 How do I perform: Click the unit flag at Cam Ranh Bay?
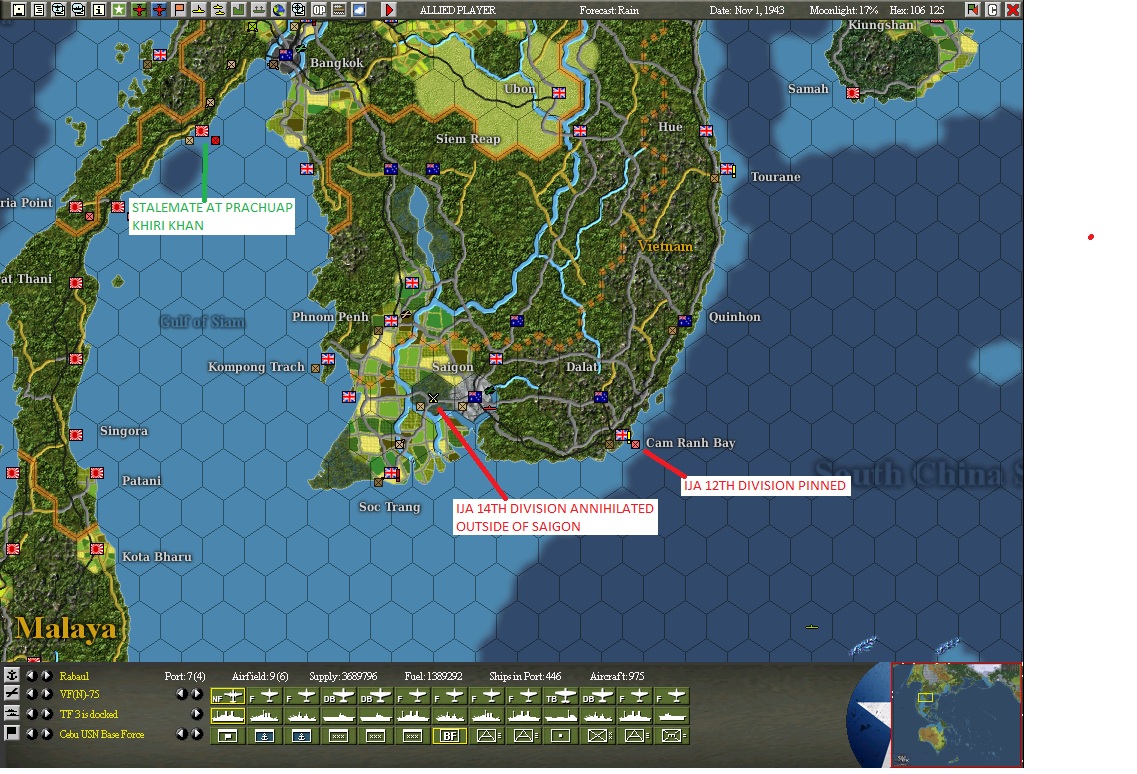click(622, 435)
